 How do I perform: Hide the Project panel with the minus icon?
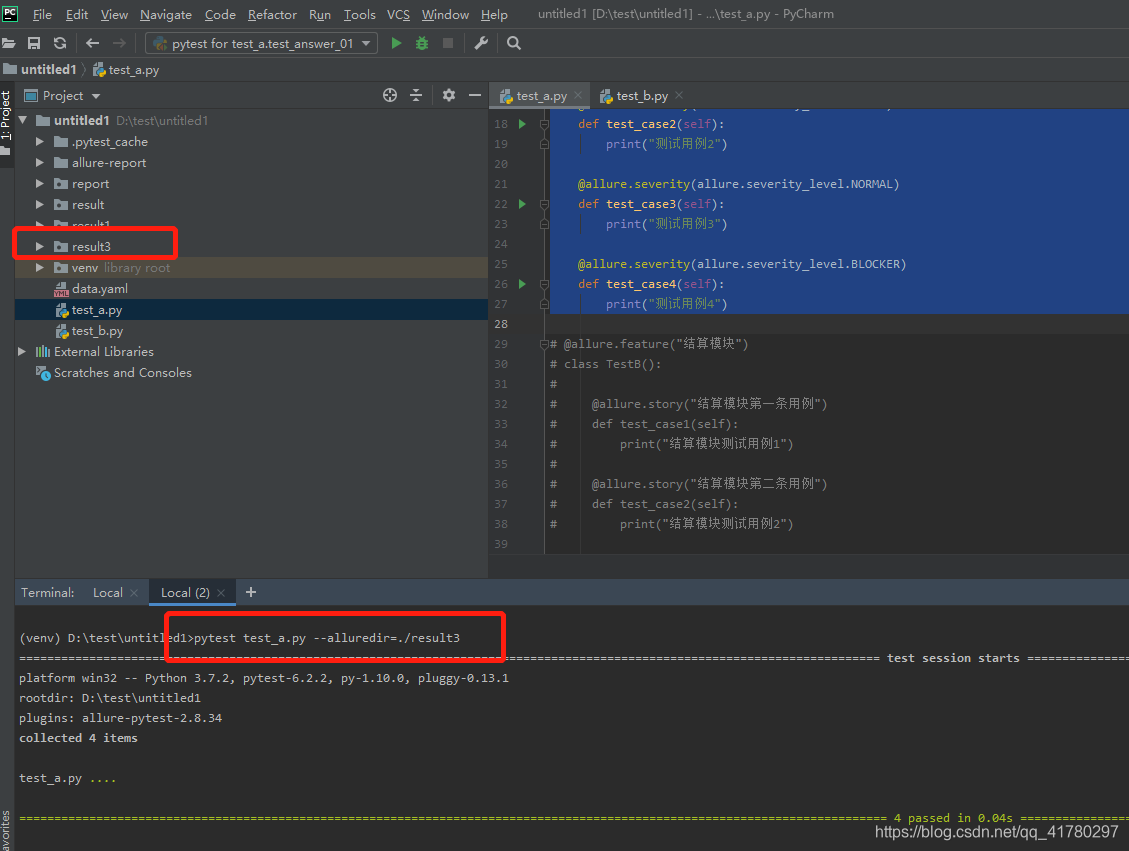(x=474, y=95)
